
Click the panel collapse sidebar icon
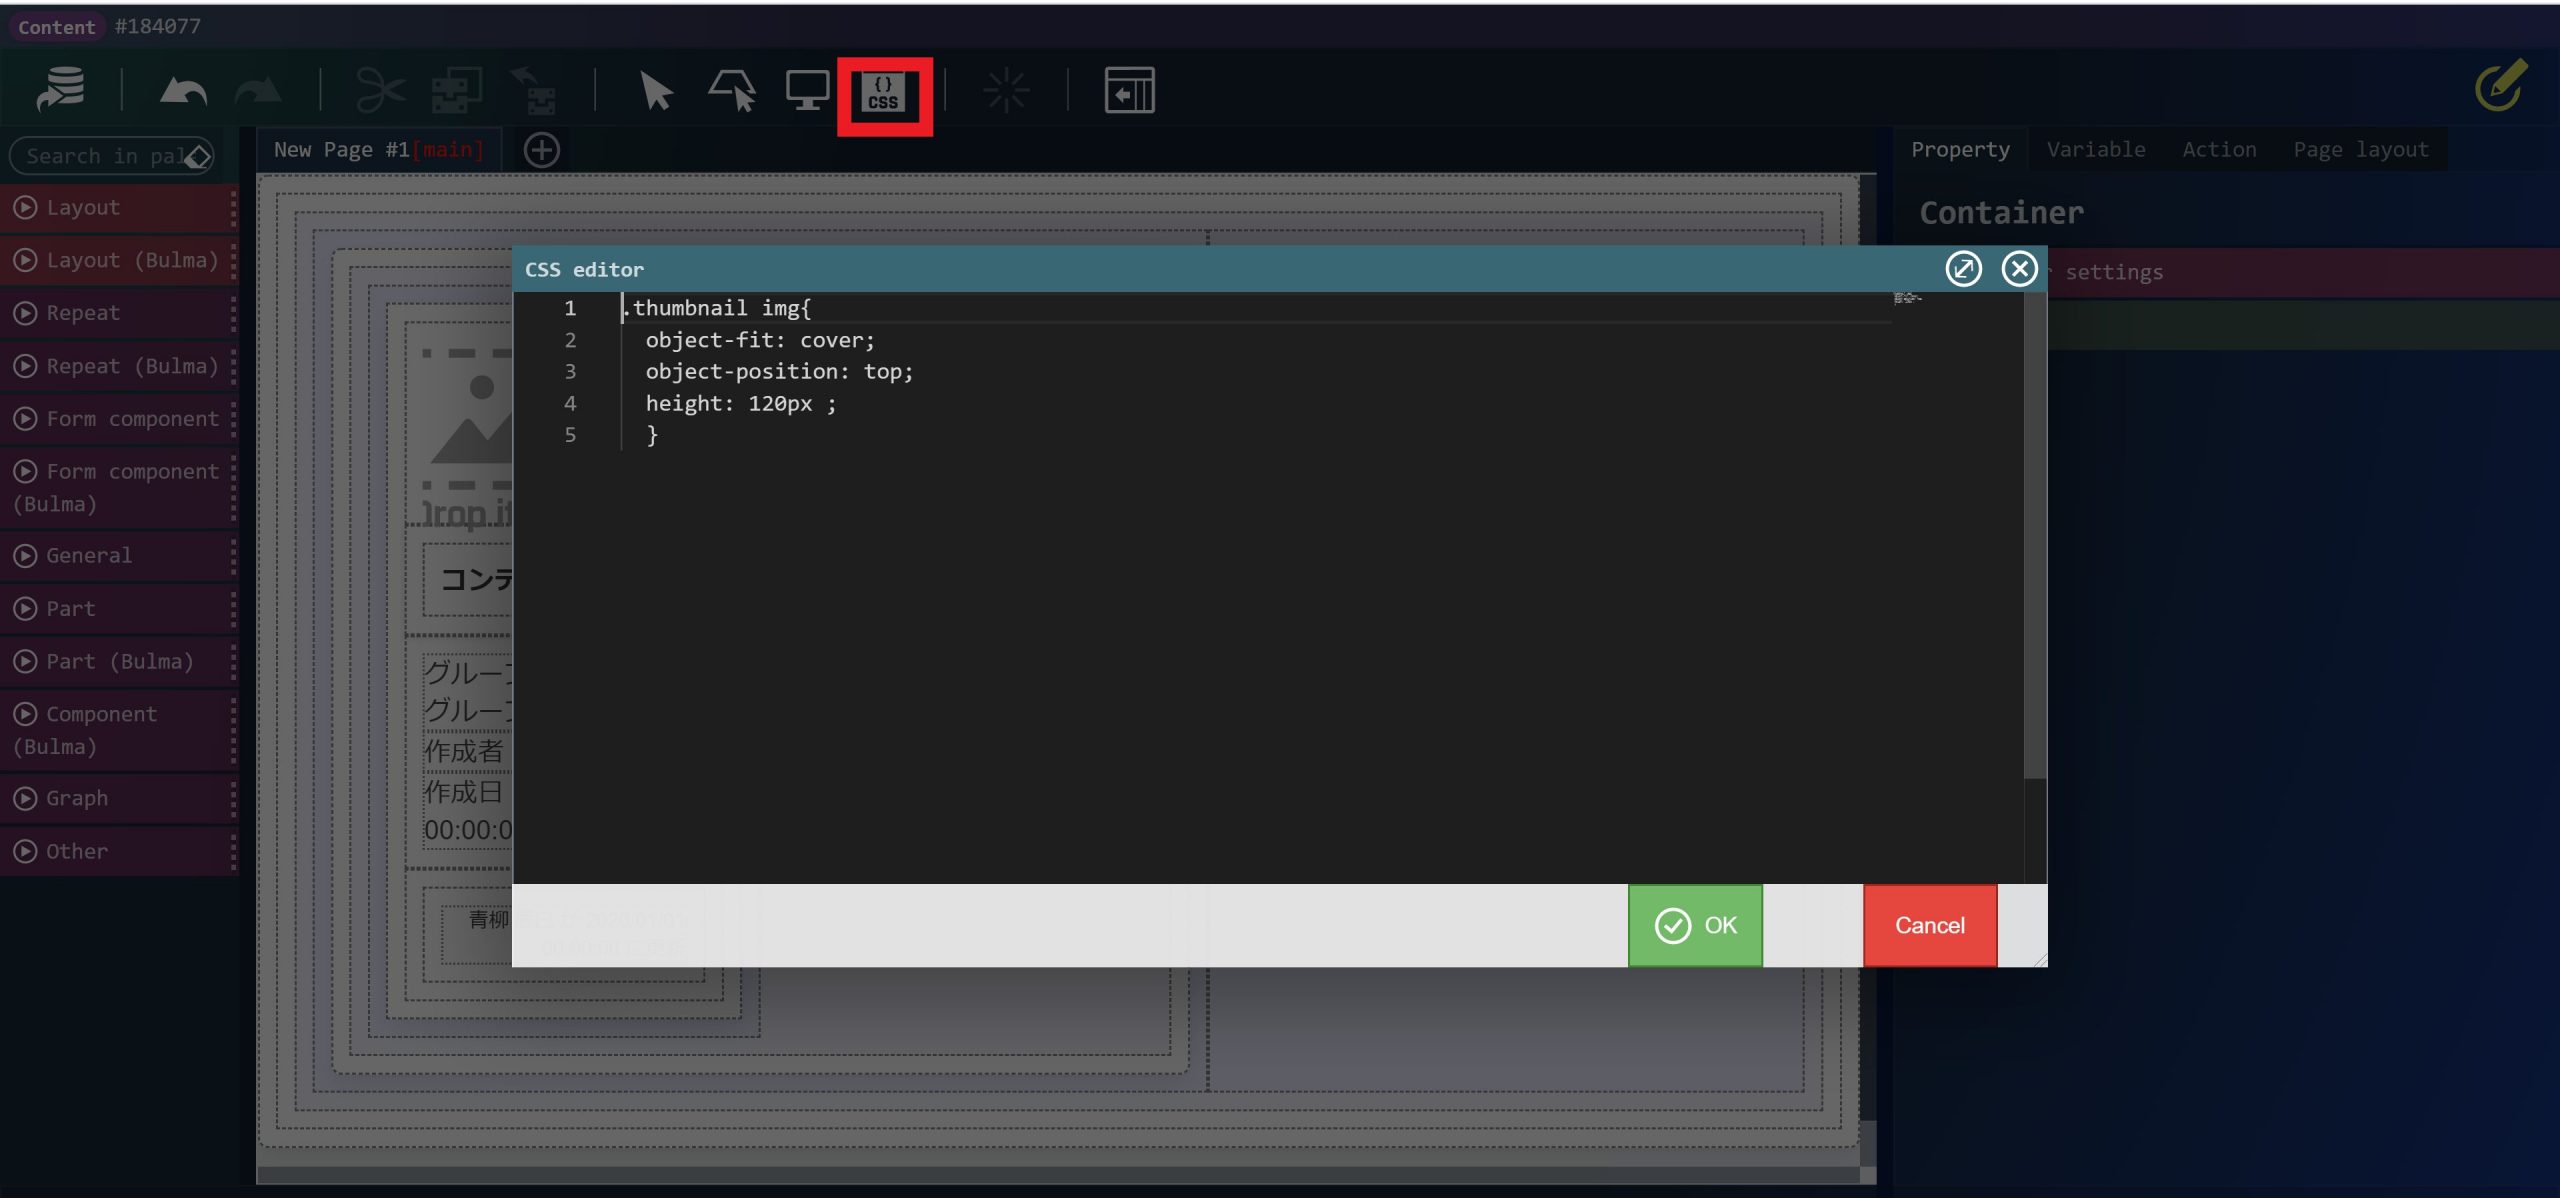[1129, 91]
